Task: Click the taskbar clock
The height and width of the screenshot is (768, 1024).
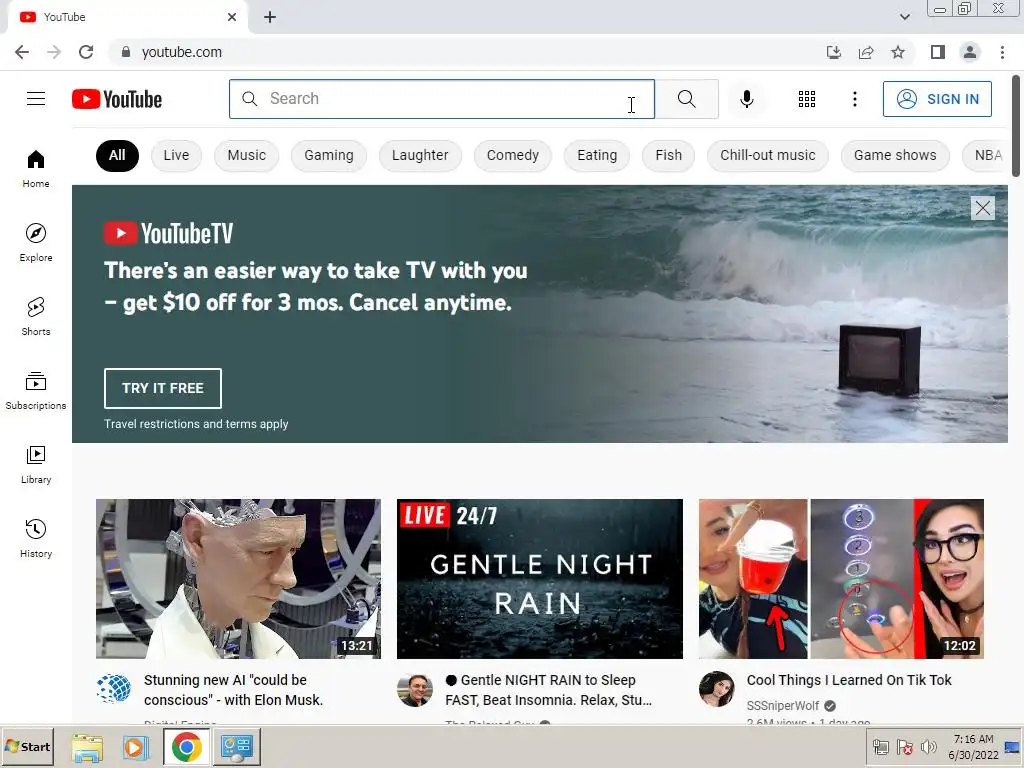Action: [x=973, y=747]
